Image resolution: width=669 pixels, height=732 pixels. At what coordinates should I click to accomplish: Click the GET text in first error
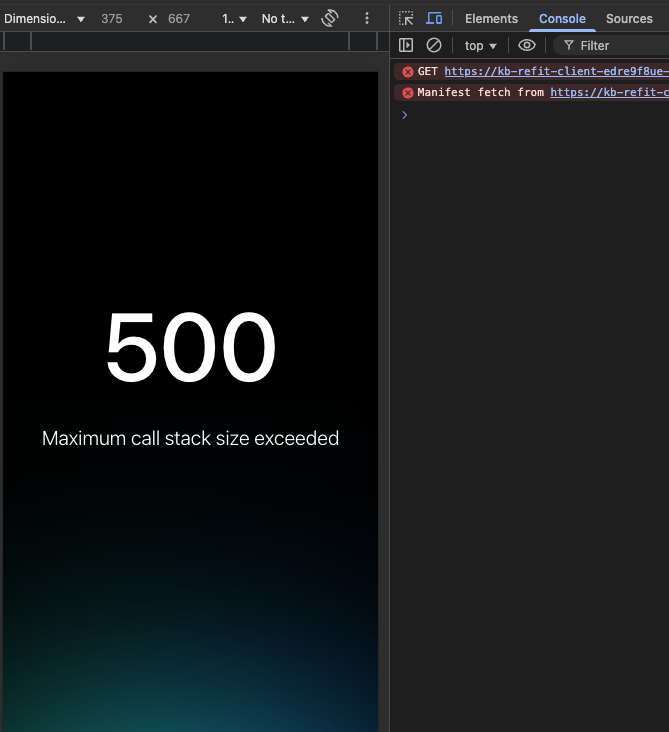(427, 71)
